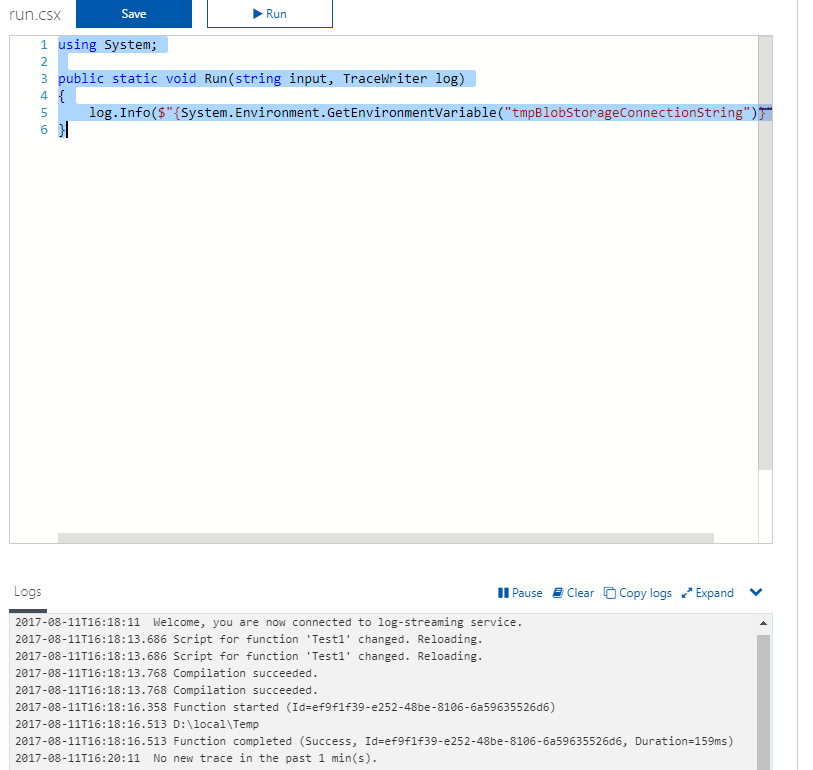The image size is (813, 770).
Task: Save the run.csx script
Action: click(133, 14)
